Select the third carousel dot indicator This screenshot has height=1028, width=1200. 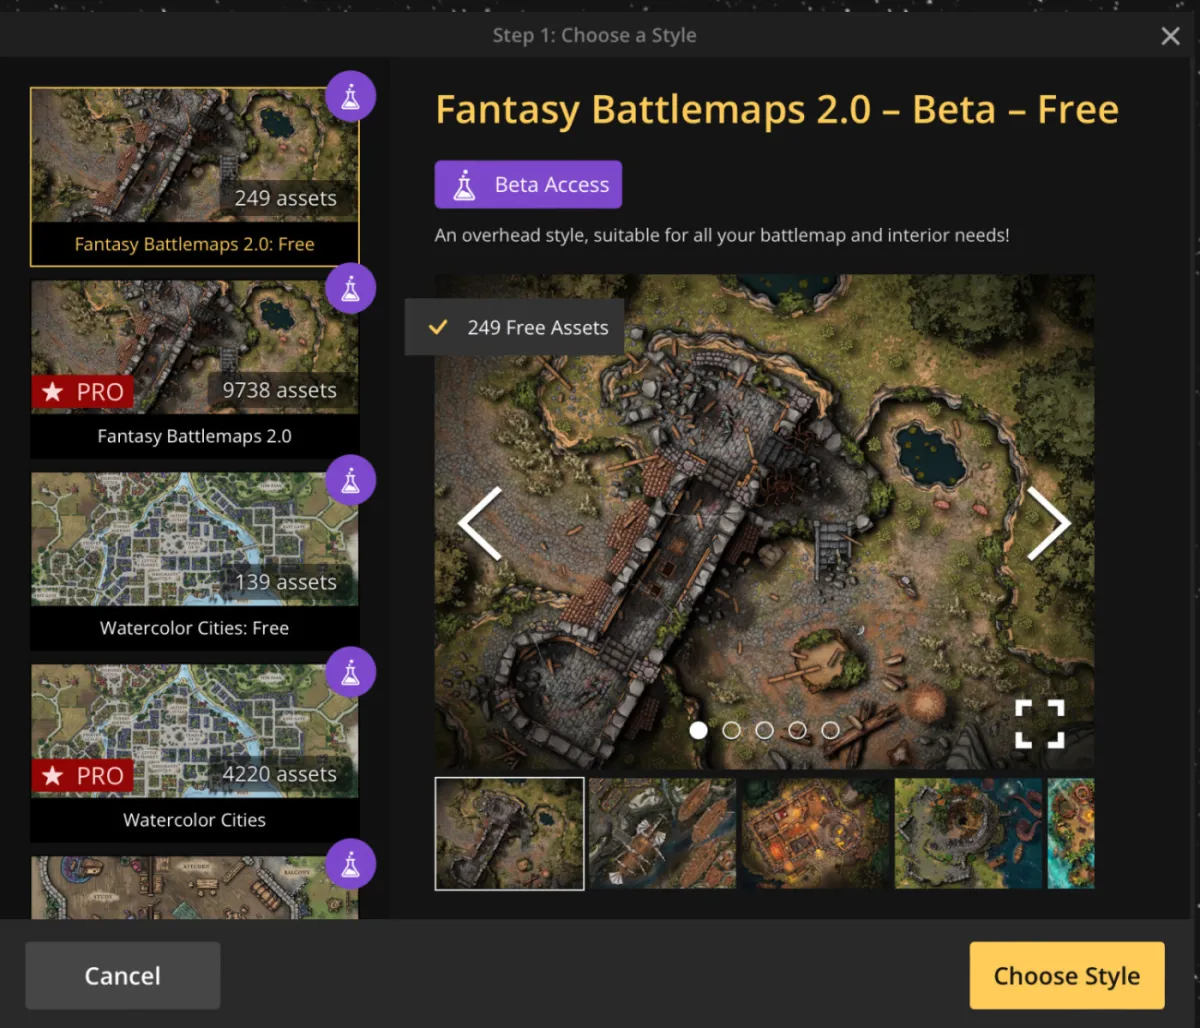[x=764, y=730]
